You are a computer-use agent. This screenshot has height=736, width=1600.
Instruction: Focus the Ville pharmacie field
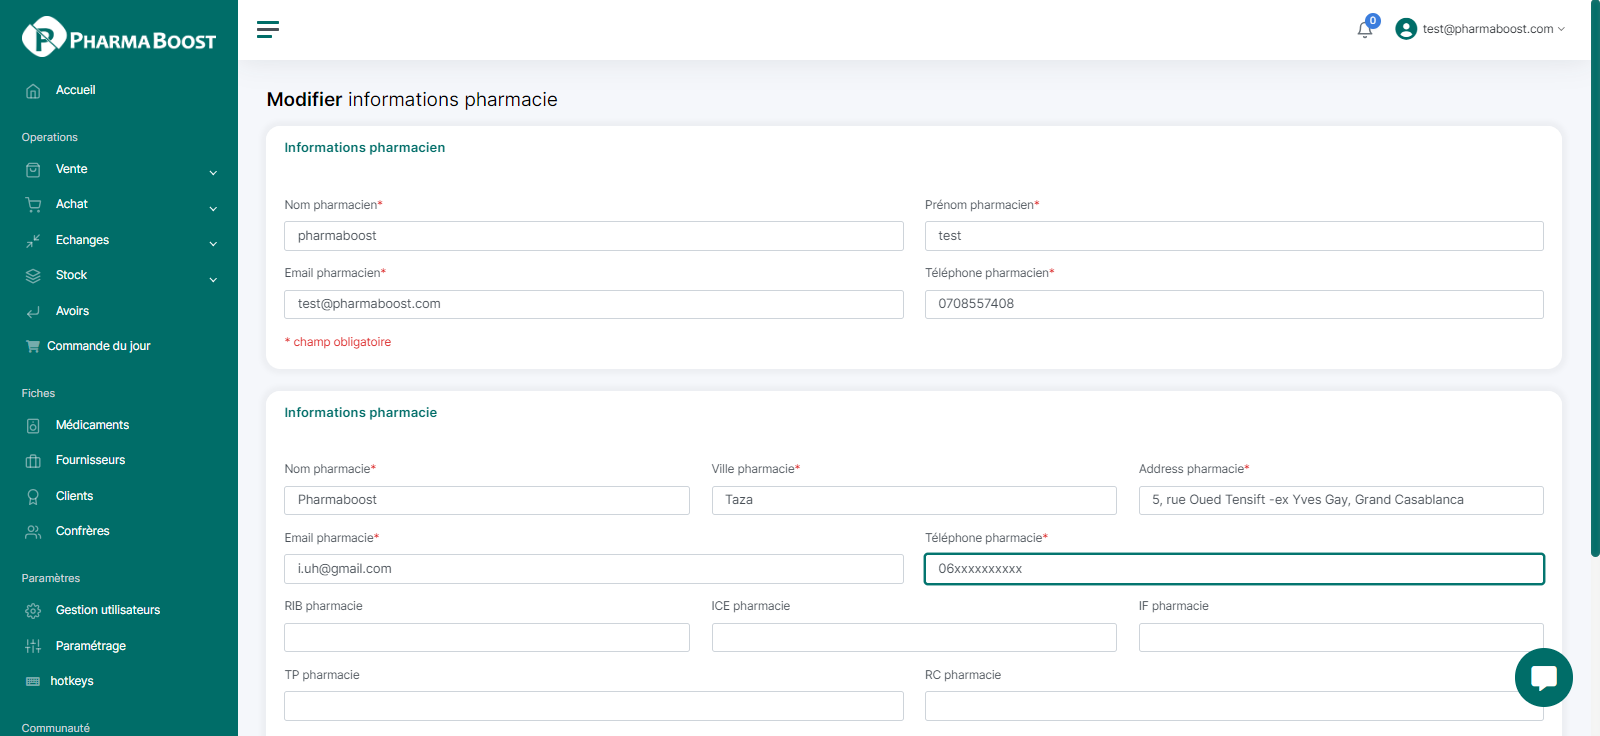[914, 500]
